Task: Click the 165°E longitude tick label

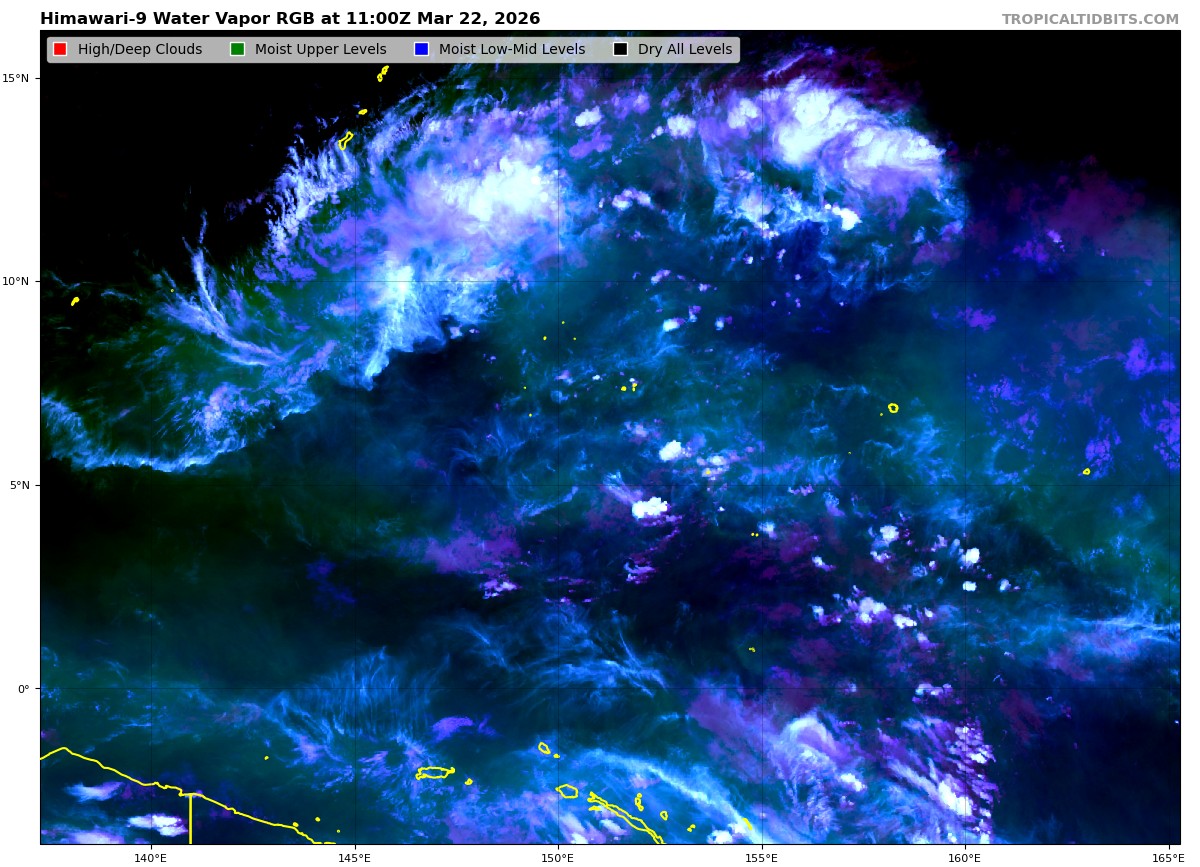Action: pos(1167,857)
